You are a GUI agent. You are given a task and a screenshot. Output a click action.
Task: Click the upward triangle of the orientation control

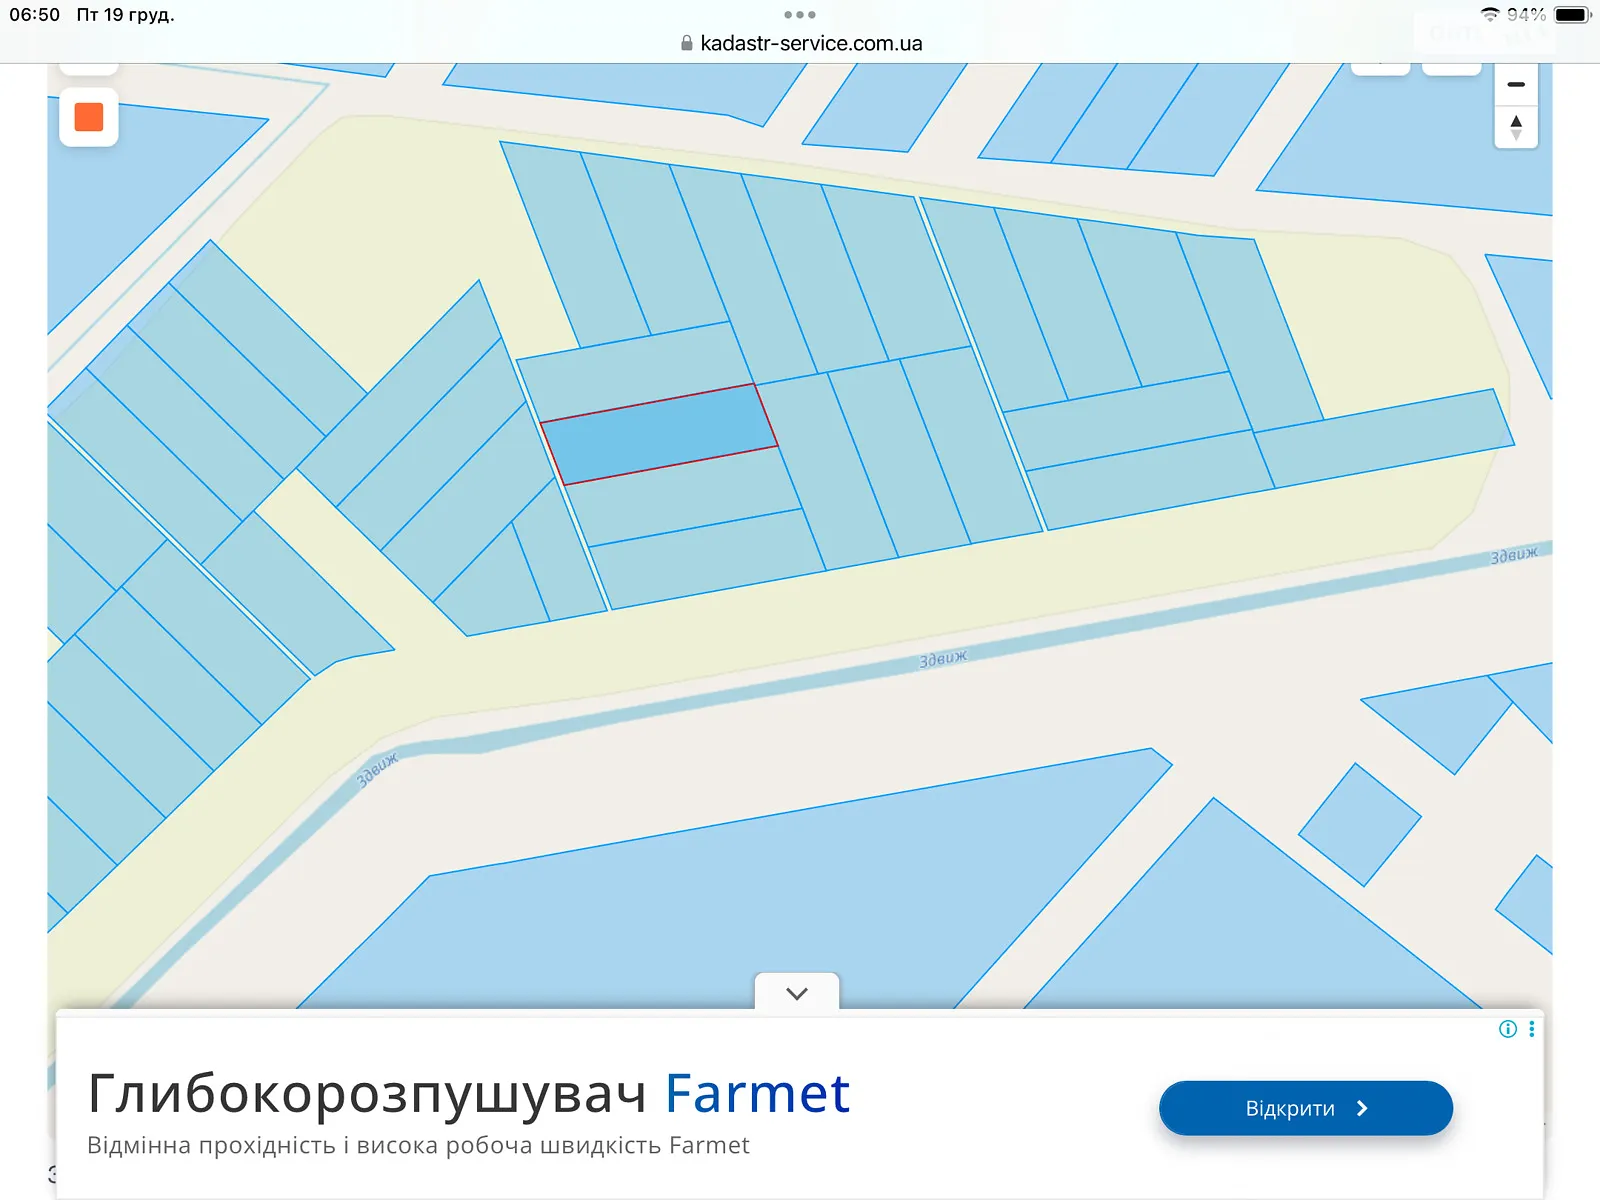1516,120
